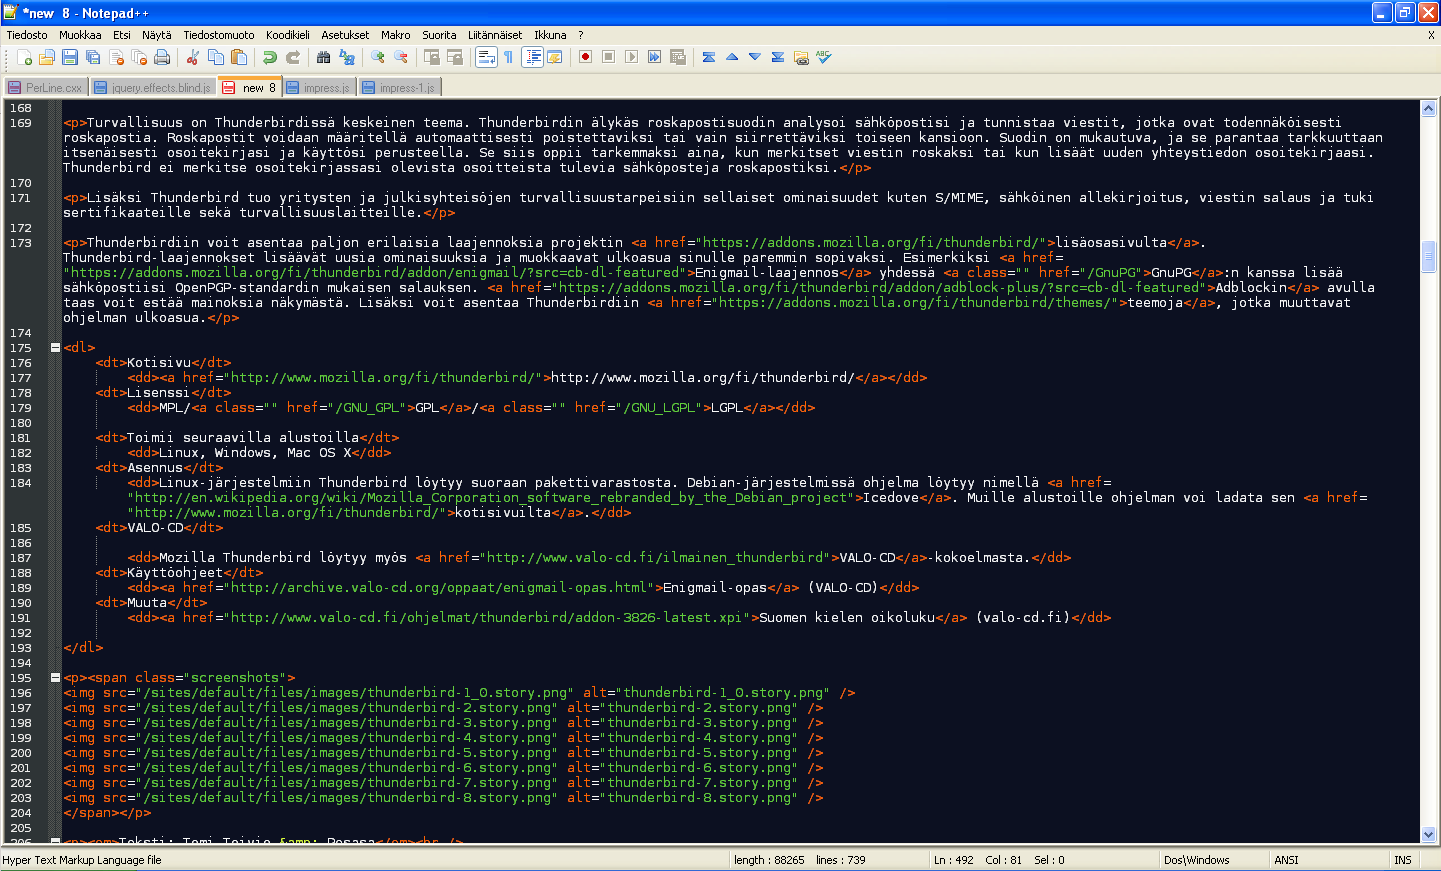Click the Copy icon in the toolbar

[x=216, y=57]
